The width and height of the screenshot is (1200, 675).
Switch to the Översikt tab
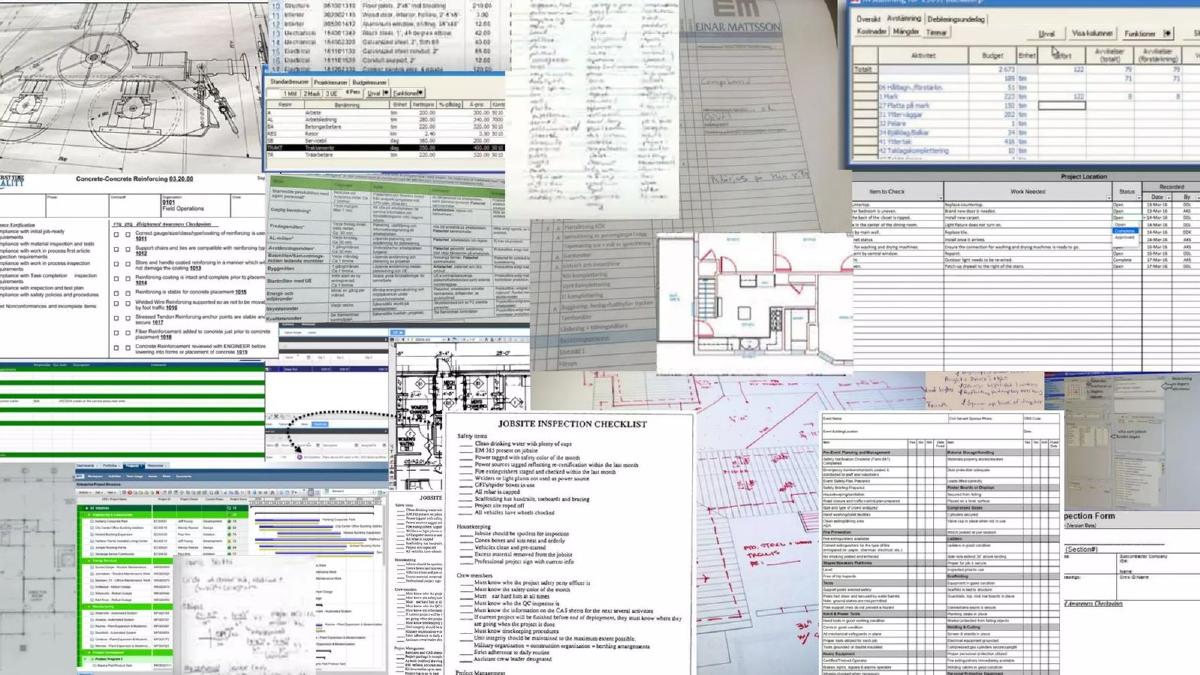(868, 19)
